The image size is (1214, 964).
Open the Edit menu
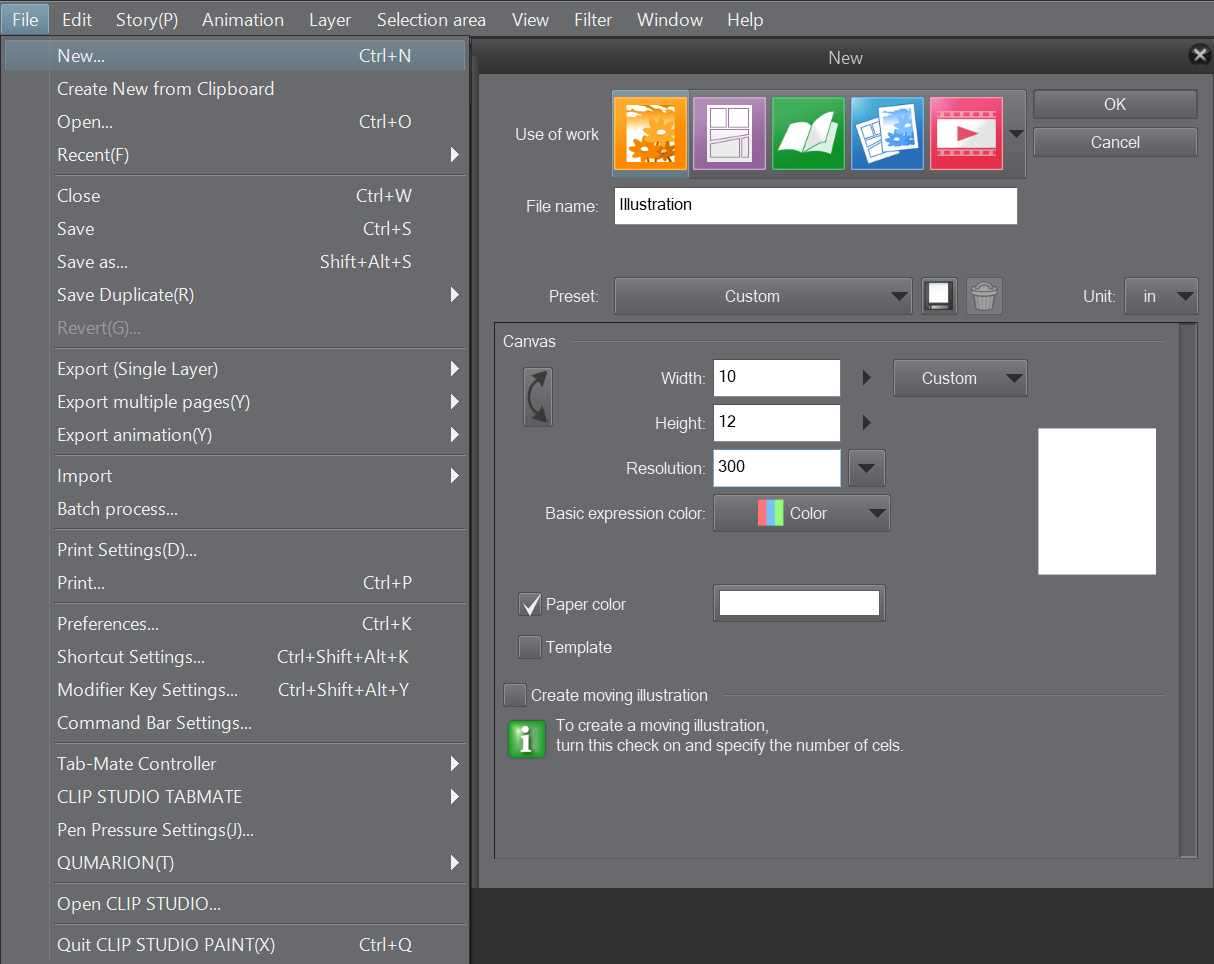[x=77, y=19]
